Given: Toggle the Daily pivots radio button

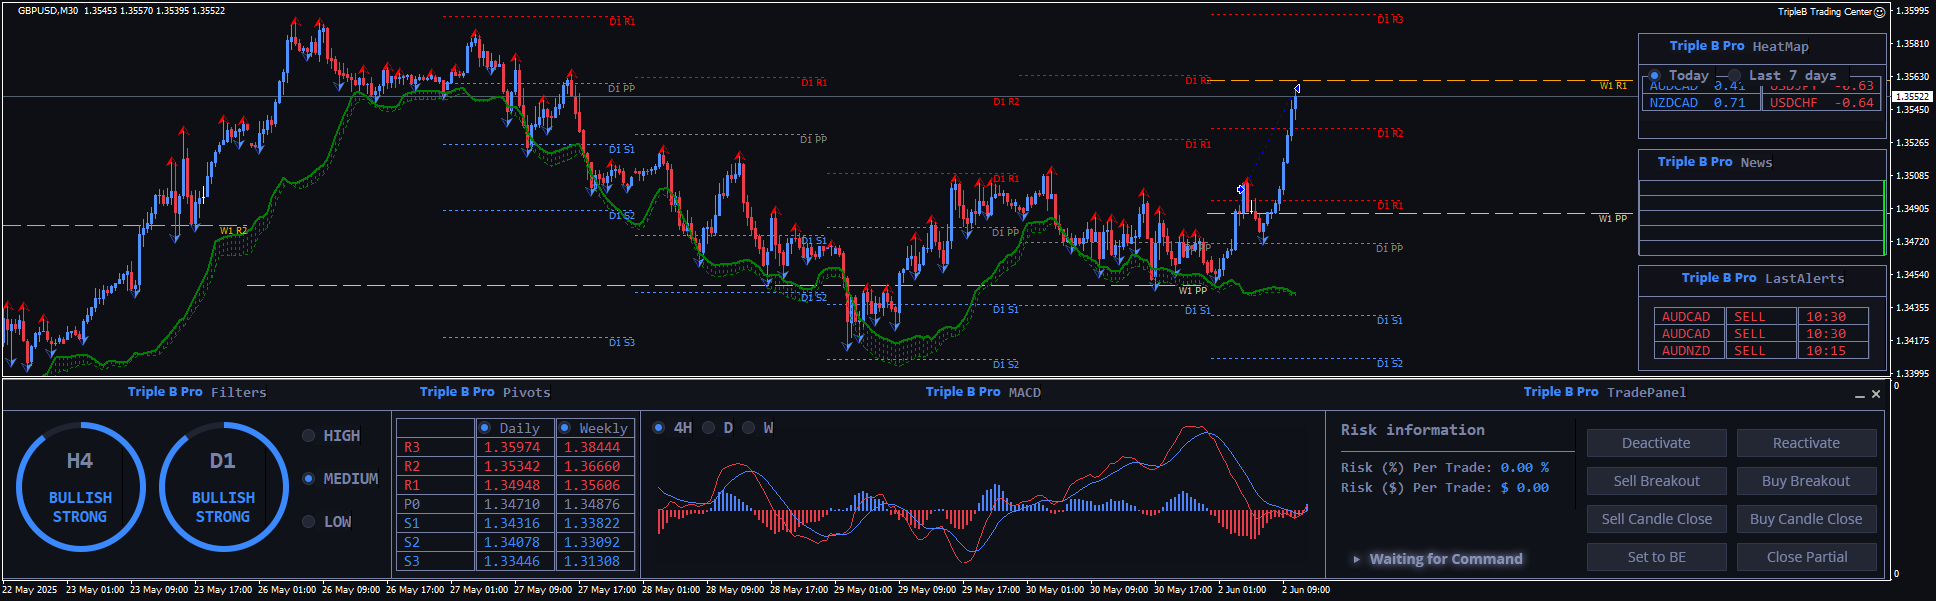Looking at the screenshot, I should 485,428.
